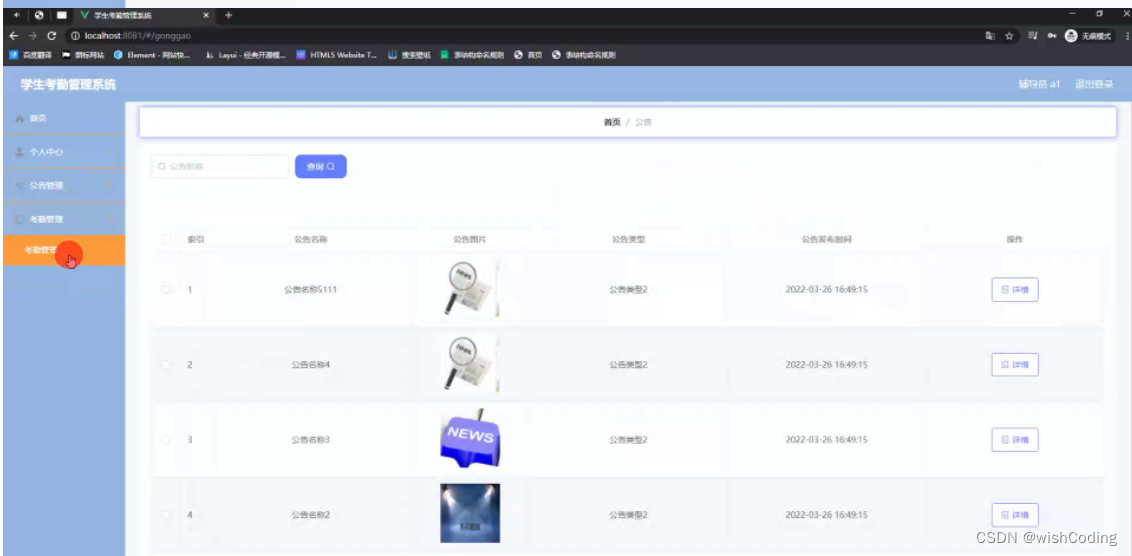This screenshot has width=1132, height=556.
Task: Close the 学生考勤管理系统 browser tab
Action: coord(206,15)
